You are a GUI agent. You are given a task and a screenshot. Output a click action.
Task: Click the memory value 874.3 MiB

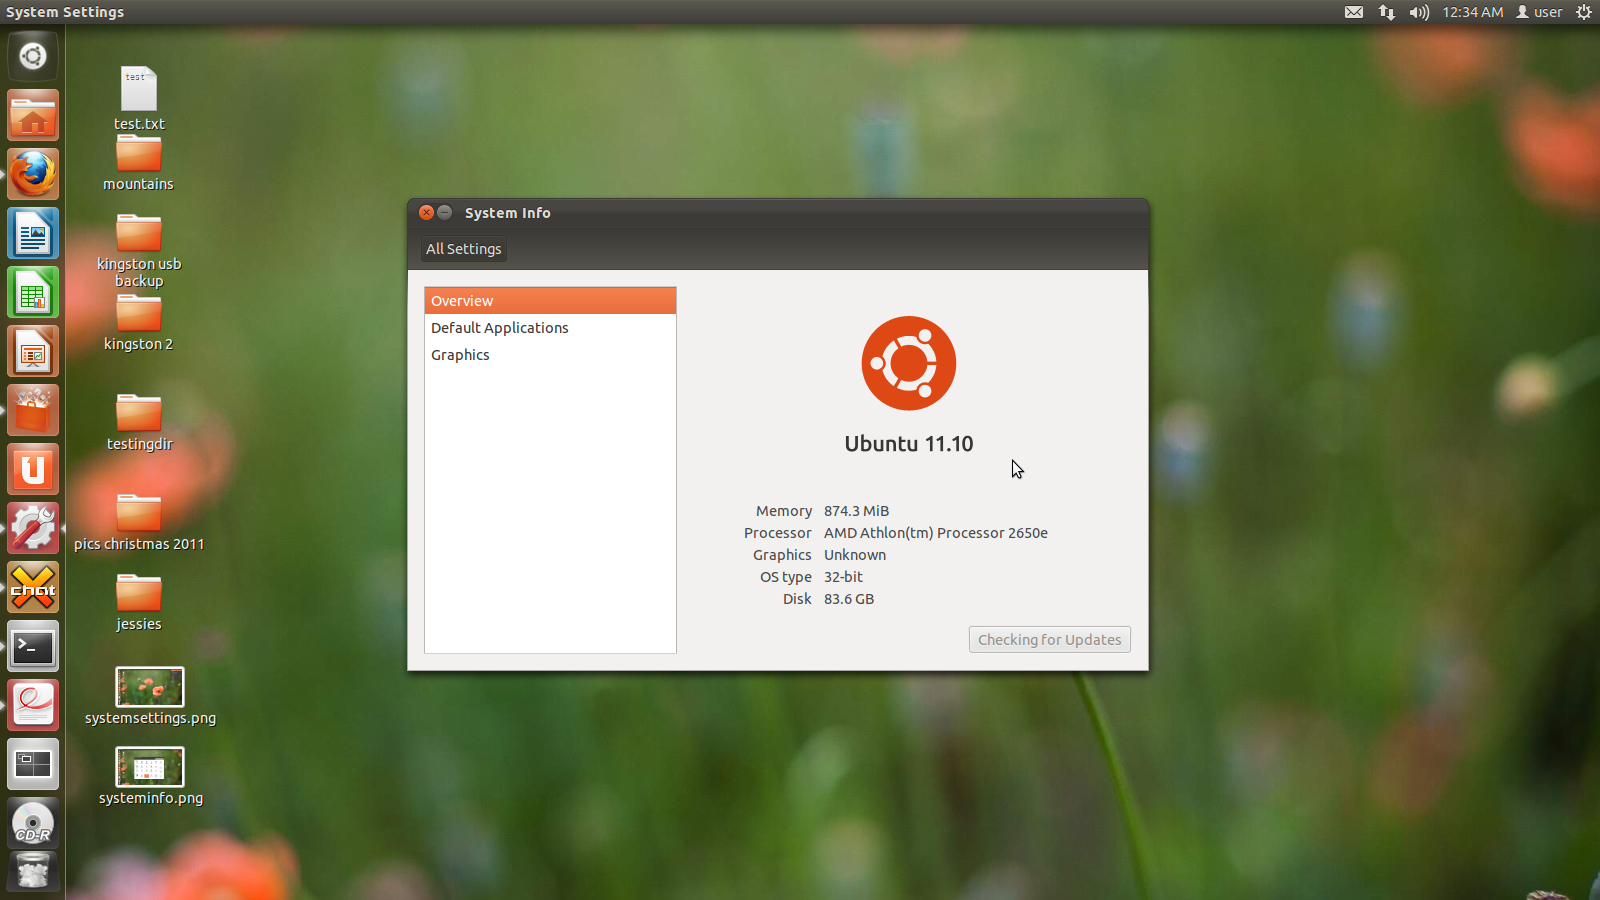856,511
